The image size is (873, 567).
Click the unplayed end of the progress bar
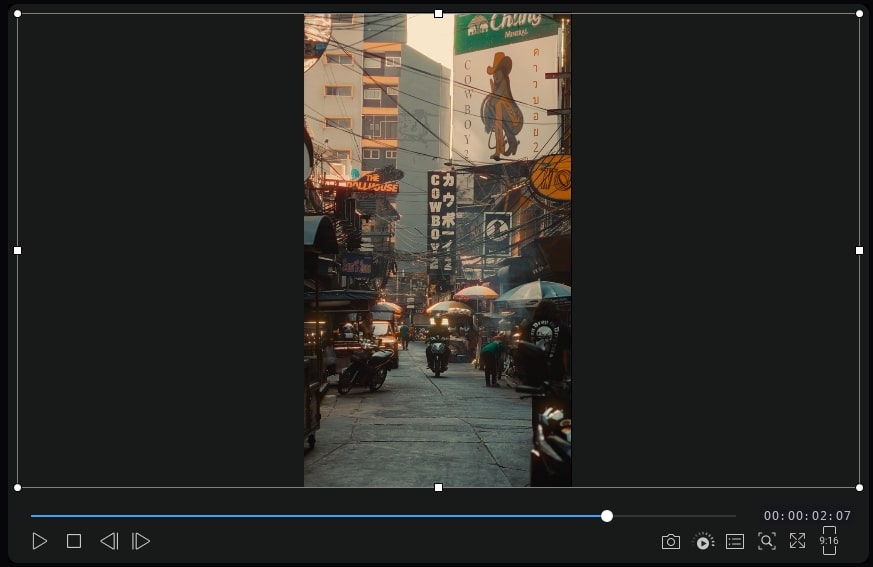(675, 516)
